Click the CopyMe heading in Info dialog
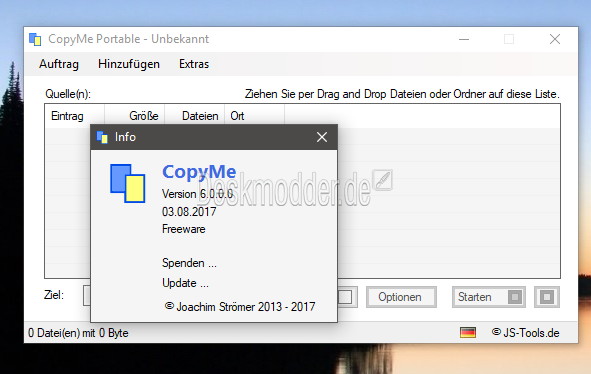Screen dimensions: 591x374 tap(199, 172)
